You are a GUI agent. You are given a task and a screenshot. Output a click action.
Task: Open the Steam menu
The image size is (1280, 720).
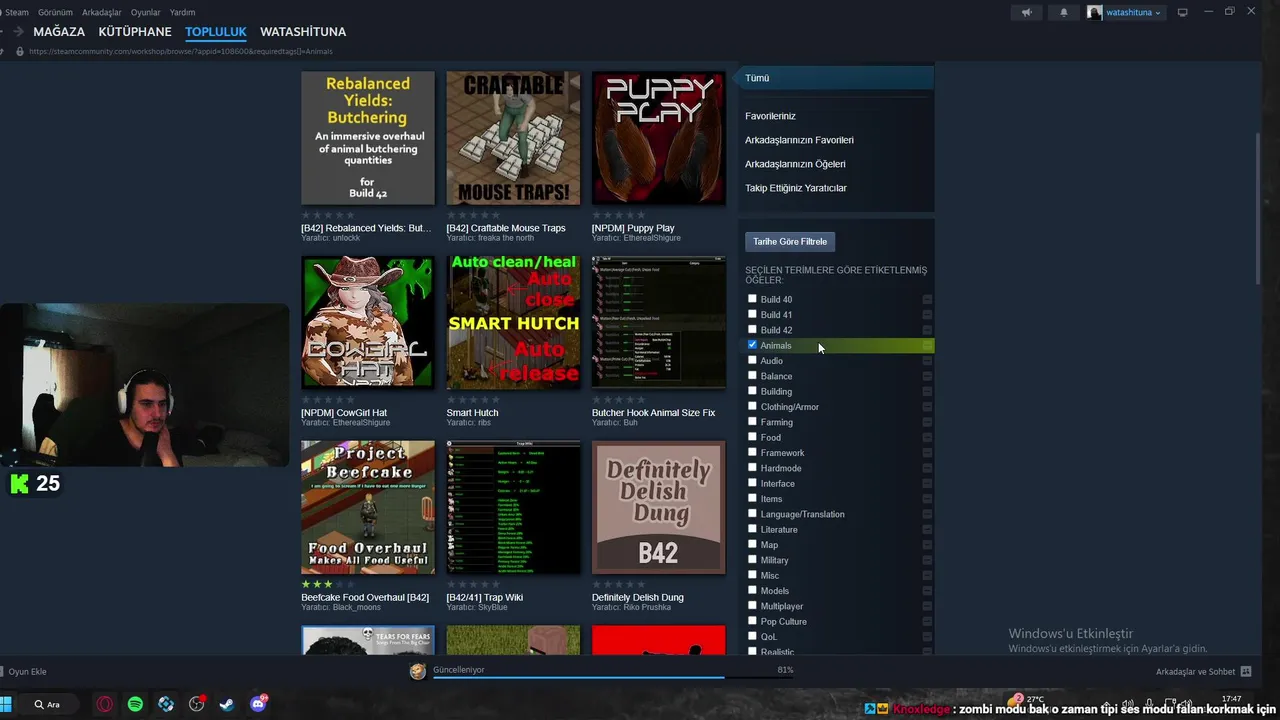point(16,12)
